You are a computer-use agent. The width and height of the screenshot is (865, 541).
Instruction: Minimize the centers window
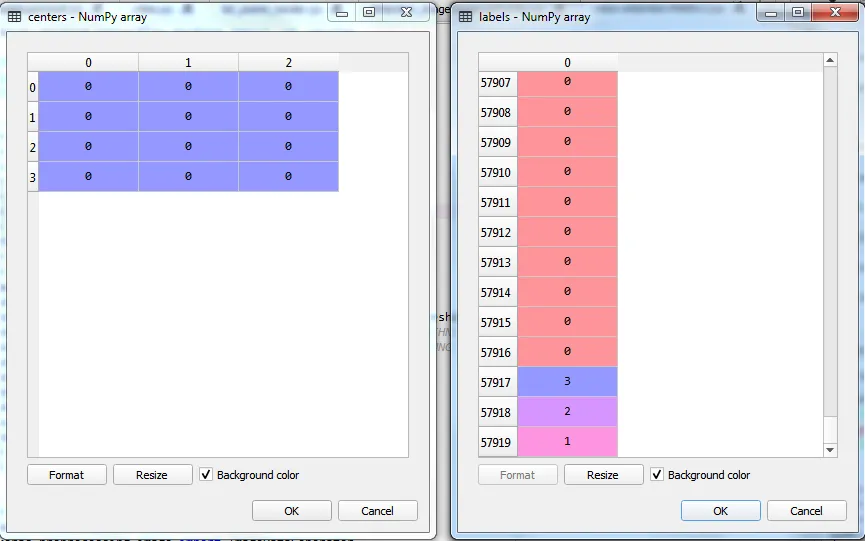click(342, 12)
